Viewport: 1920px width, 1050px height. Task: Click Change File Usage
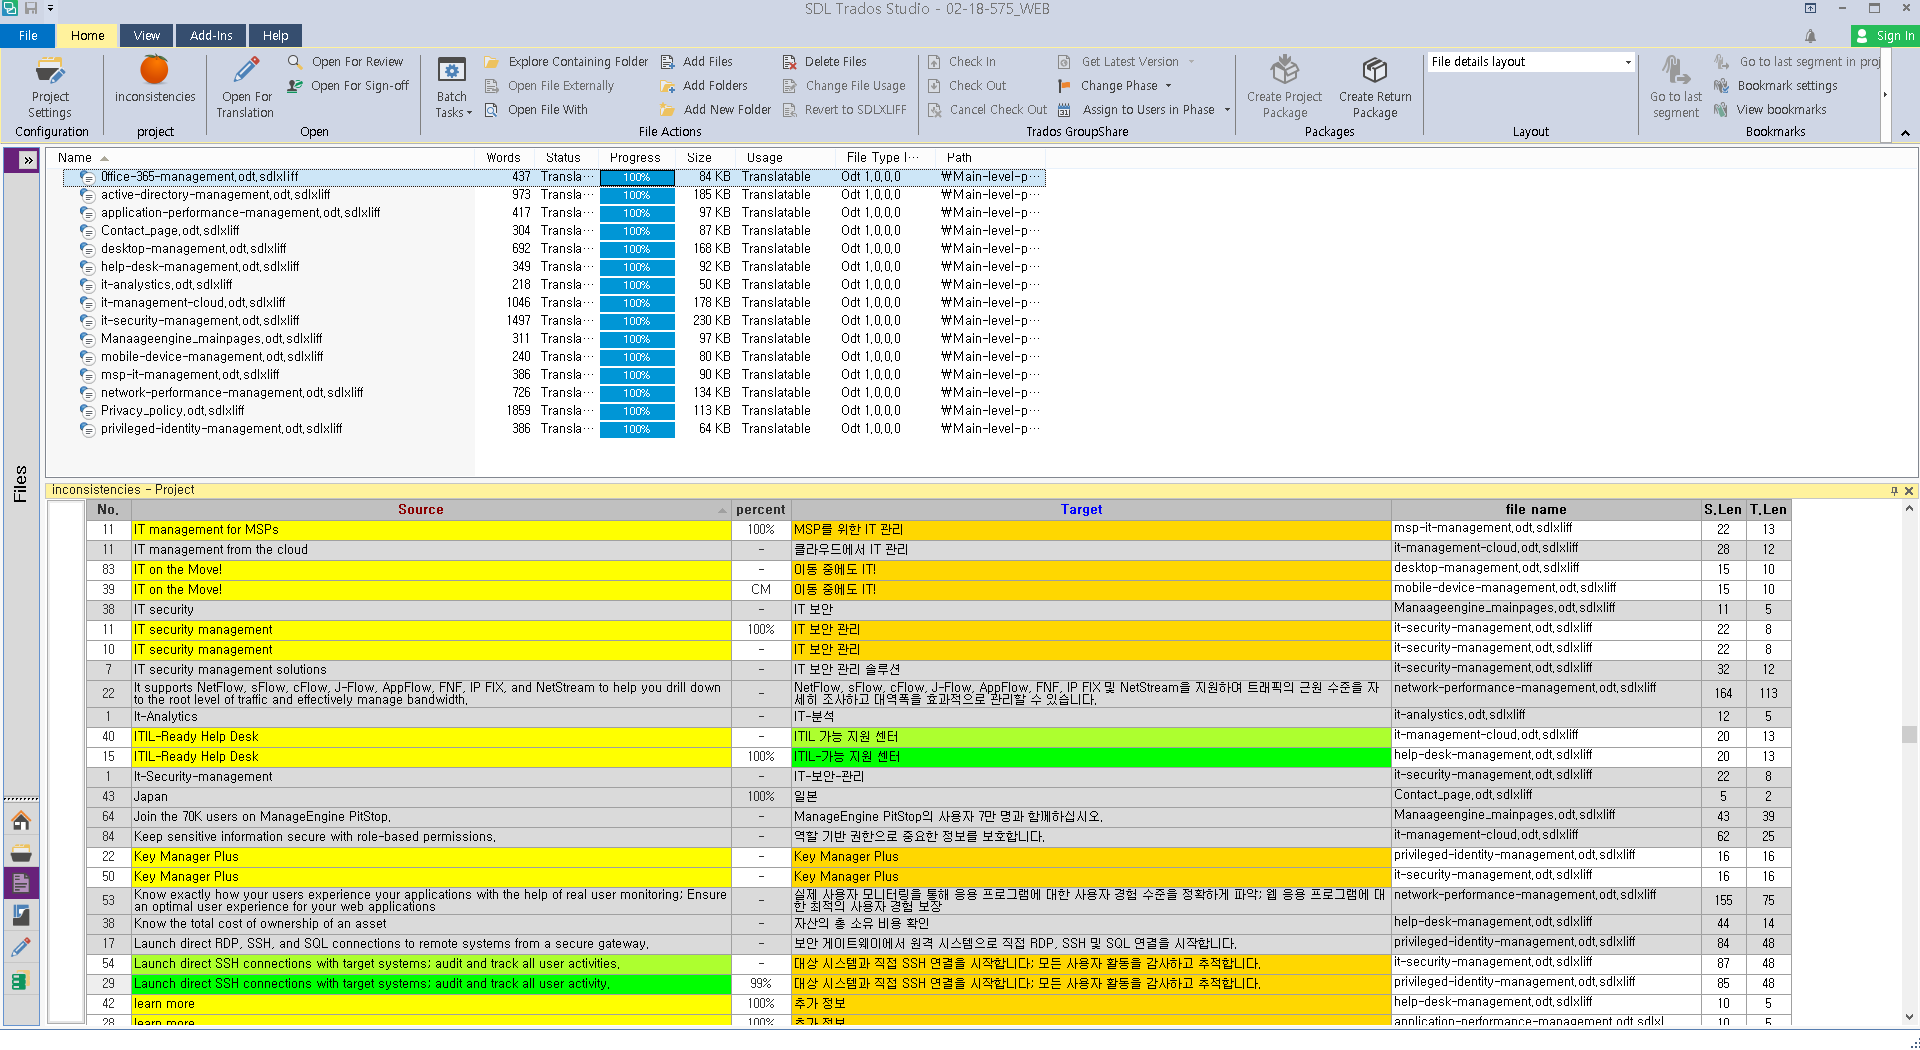point(844,86)
